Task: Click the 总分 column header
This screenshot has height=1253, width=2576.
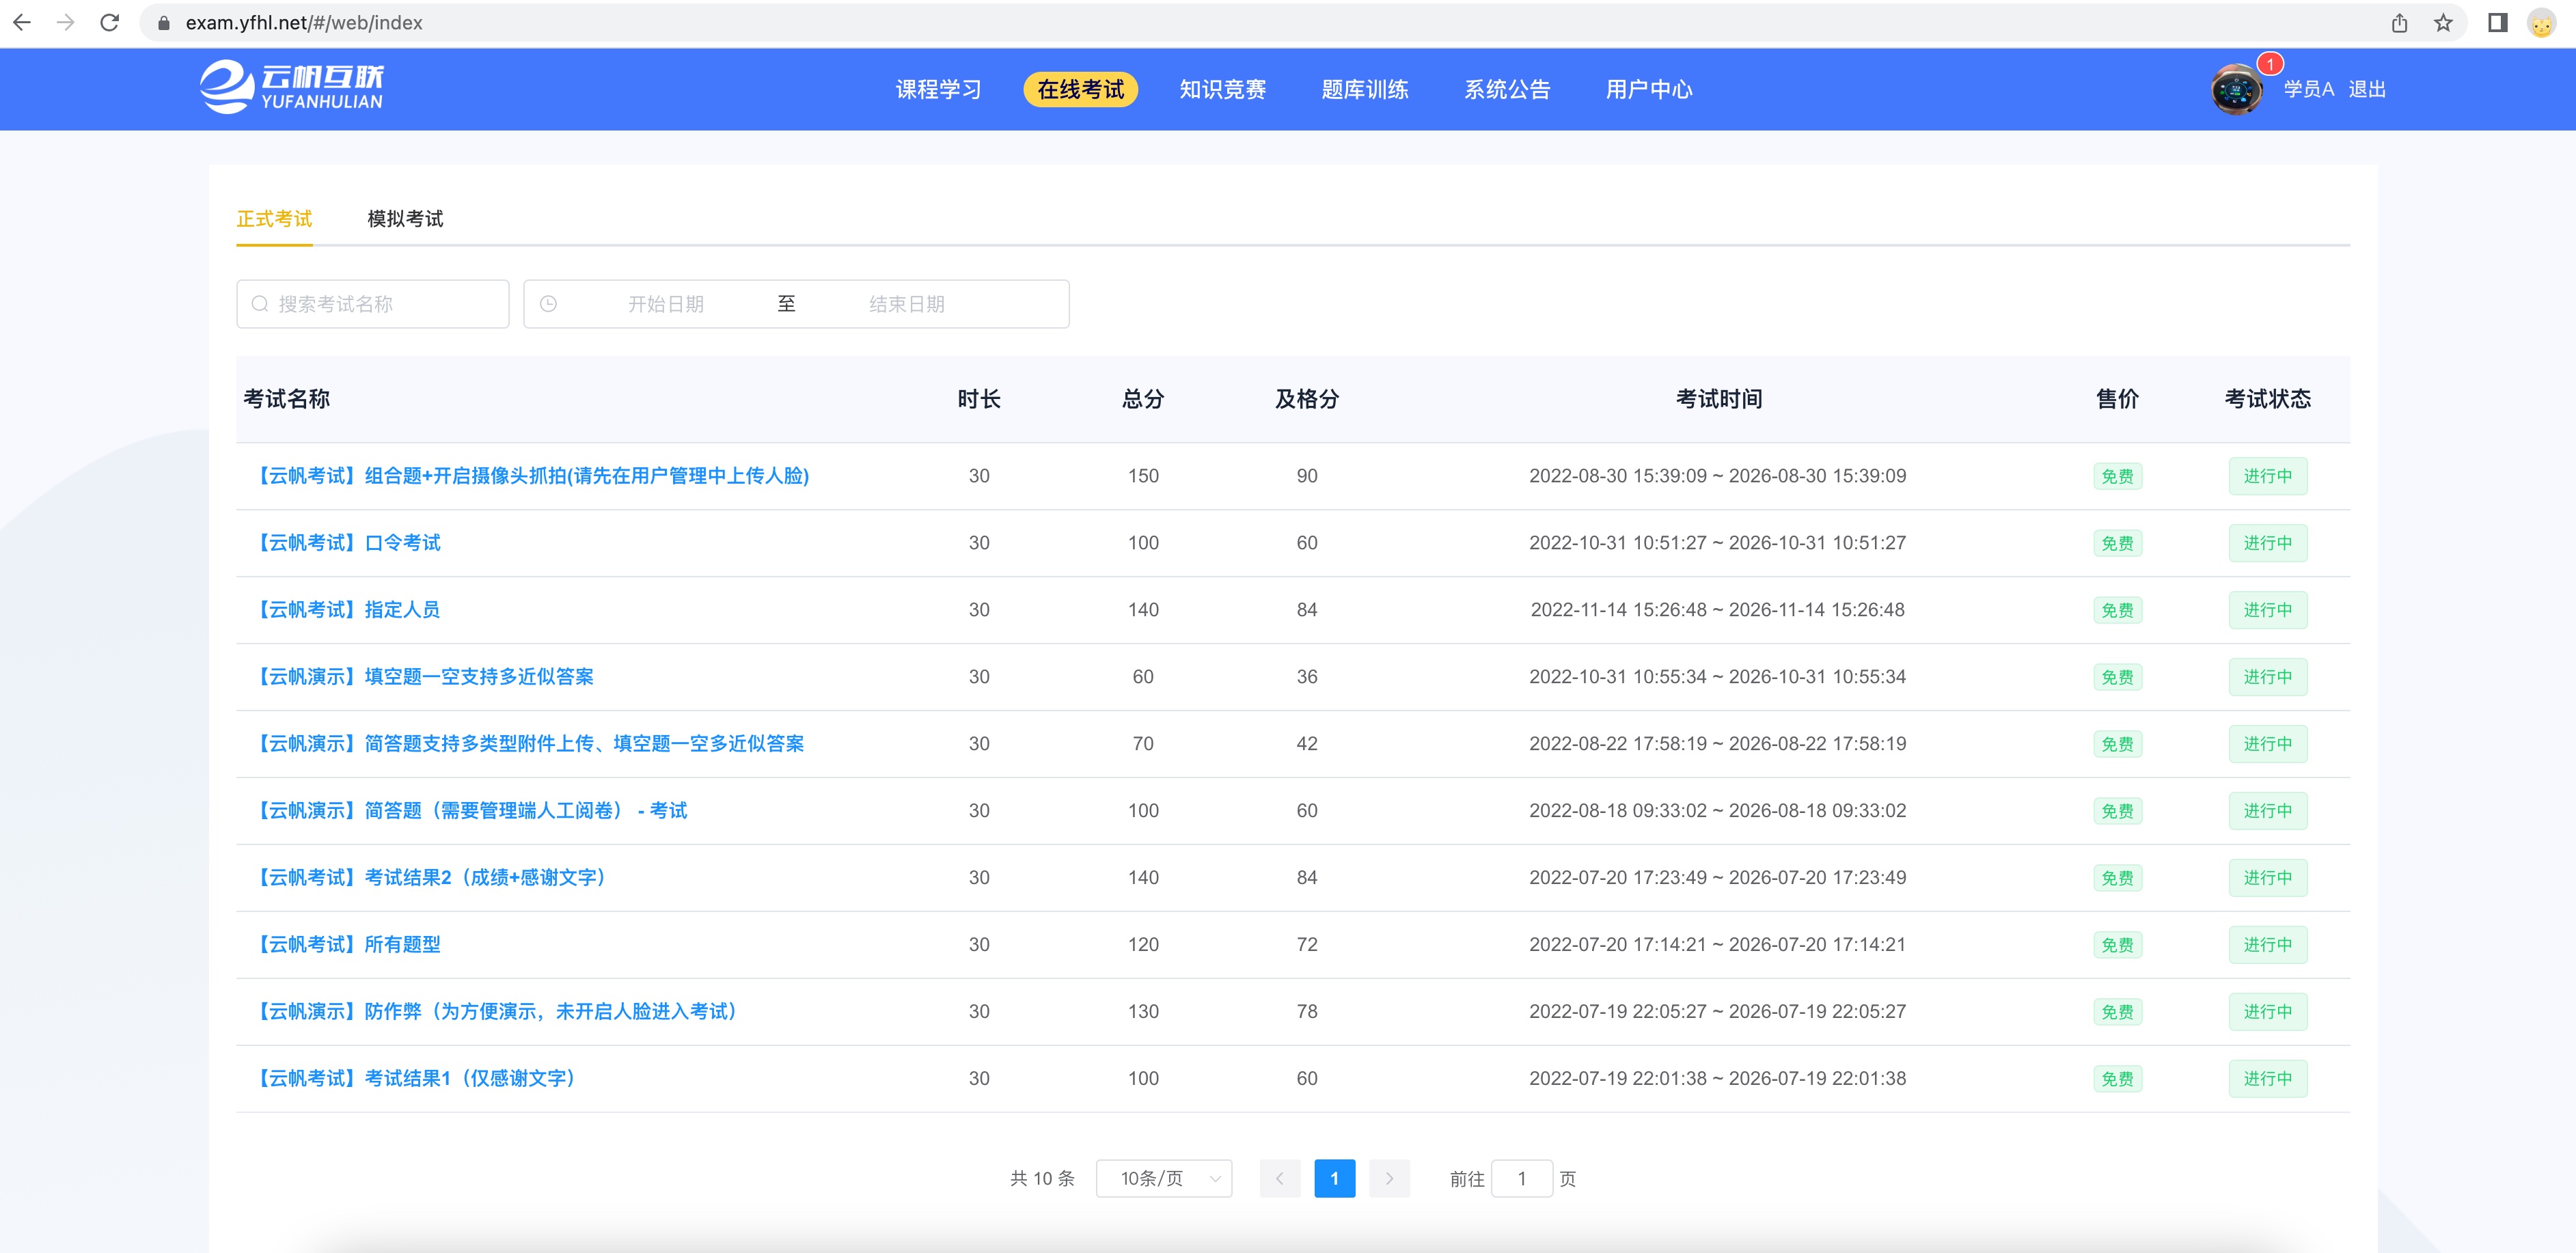Action: 1143,399
